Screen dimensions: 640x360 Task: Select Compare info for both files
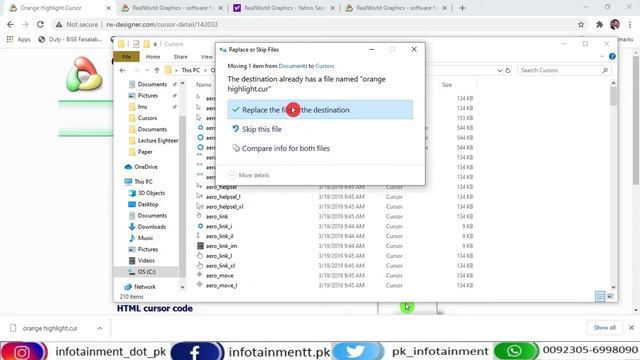(285, 148)
